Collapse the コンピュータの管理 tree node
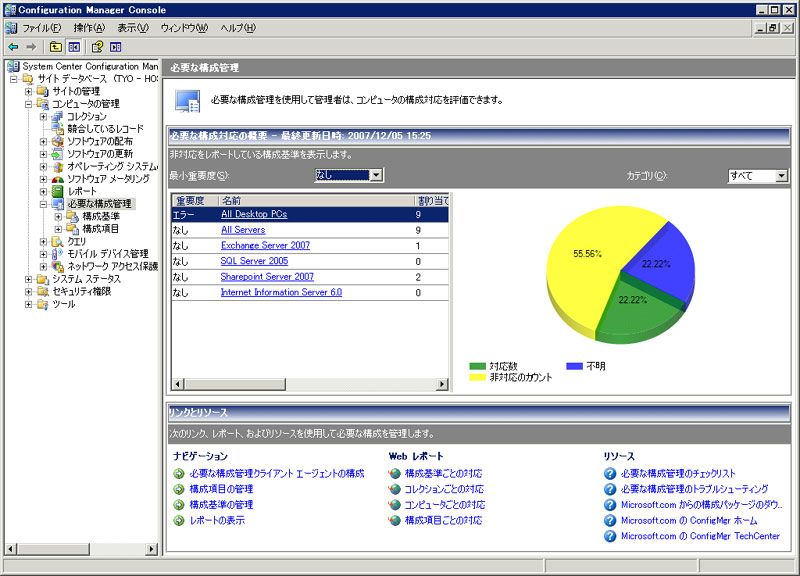The height and width of the screenshot is (576, 800). (29, 104)
